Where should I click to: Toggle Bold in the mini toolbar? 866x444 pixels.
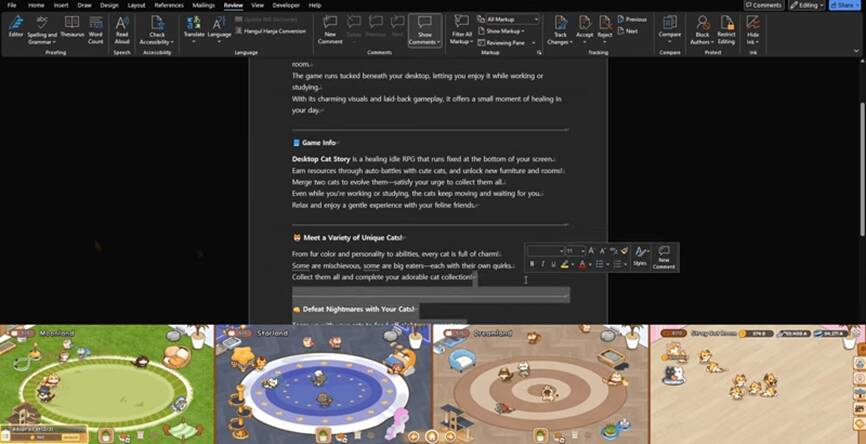pyautogui.click(x=531, y=264)
